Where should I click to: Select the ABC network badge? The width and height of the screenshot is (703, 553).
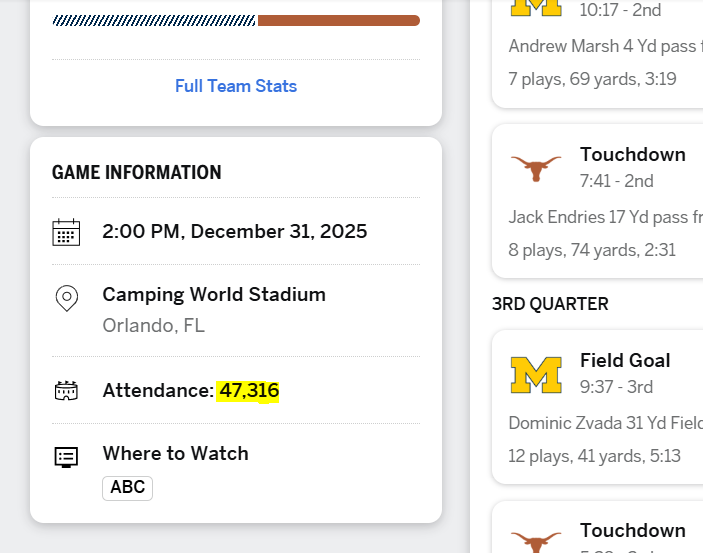(127, 488)
